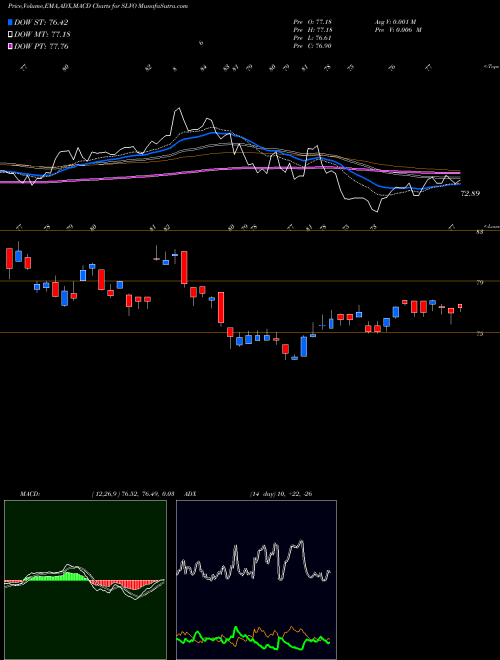Select the 'DOW MT: 77.18' legend text

tap(42, 35)
